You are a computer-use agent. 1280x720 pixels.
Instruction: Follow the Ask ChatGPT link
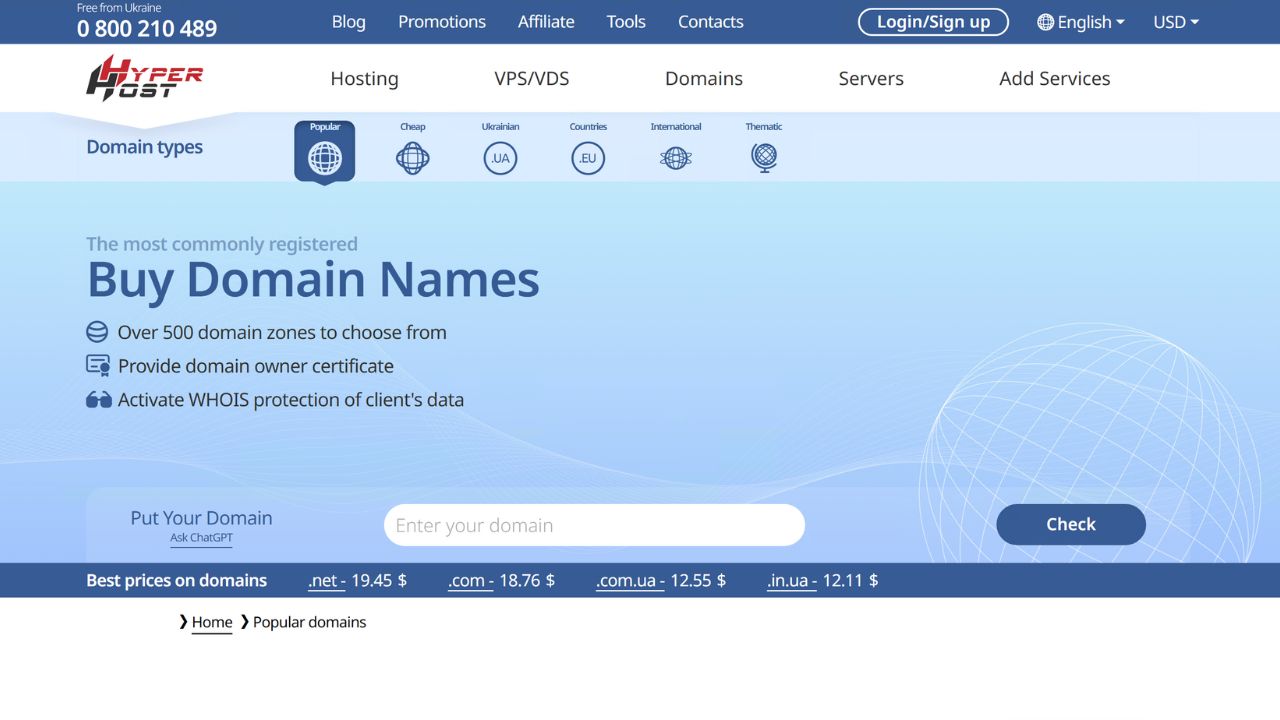click(201, 538)
